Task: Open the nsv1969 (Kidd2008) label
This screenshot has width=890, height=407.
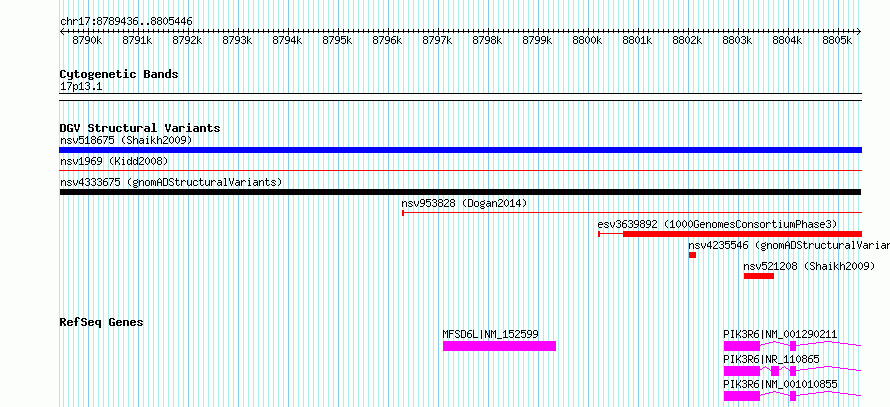Action: click(x=114, y=161)
